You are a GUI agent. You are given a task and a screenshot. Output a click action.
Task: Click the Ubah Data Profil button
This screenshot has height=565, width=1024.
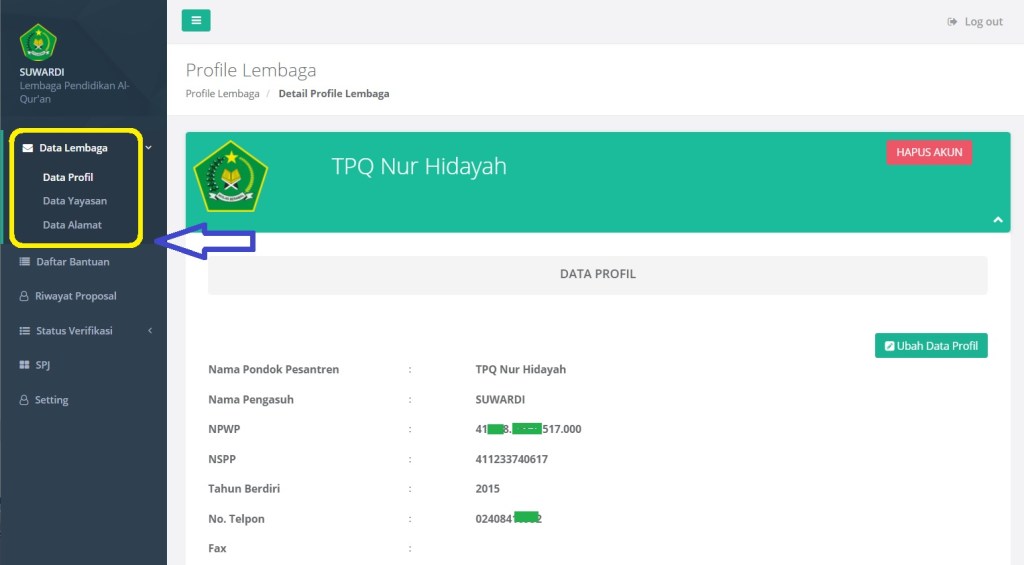pos(931,346)
